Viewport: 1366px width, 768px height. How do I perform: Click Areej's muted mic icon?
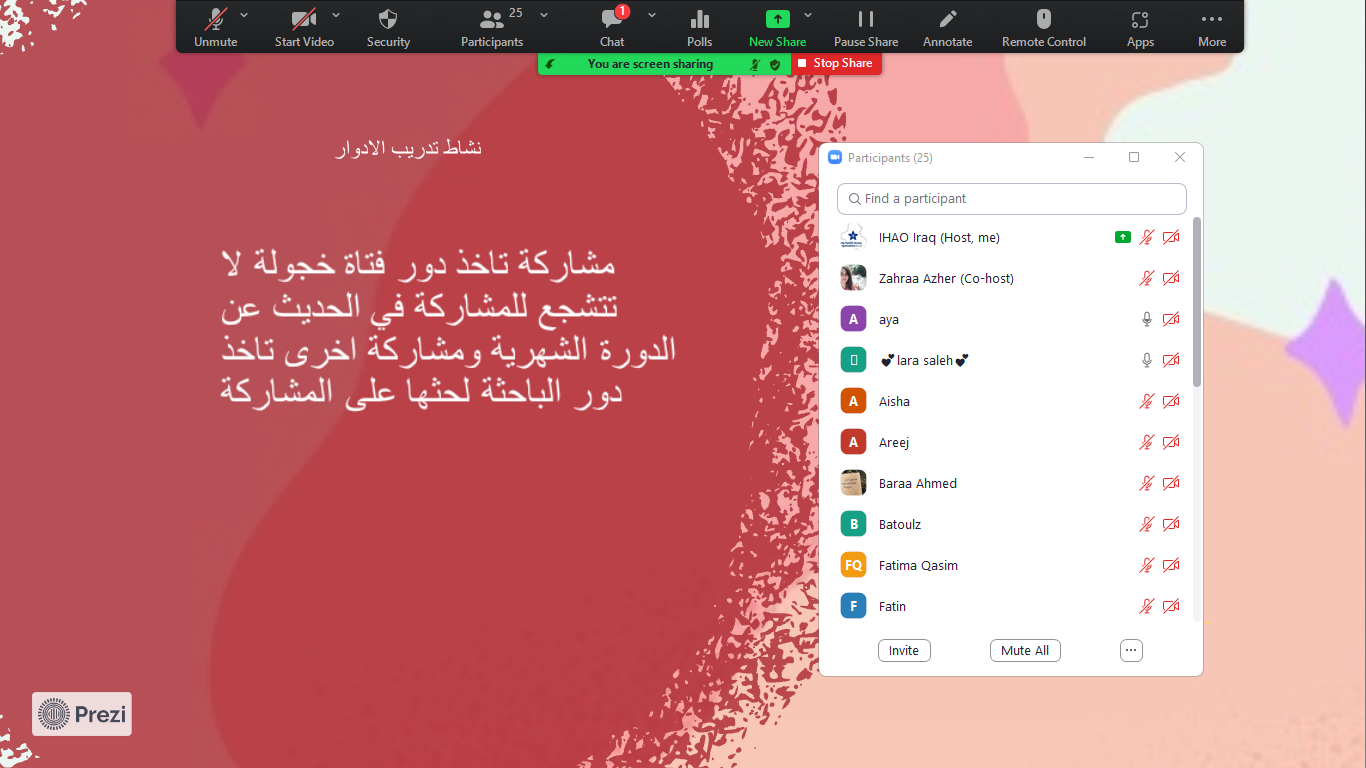pos(1147,442)
